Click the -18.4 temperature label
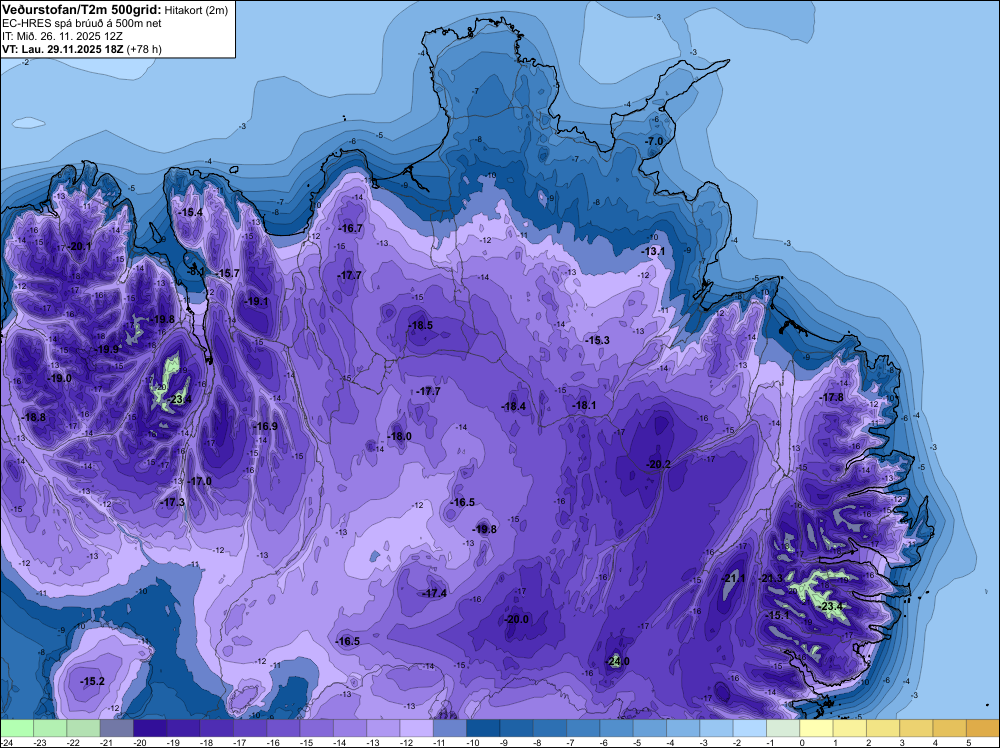The width and height of the screenshot is (1000, 748). click(513, 406)
